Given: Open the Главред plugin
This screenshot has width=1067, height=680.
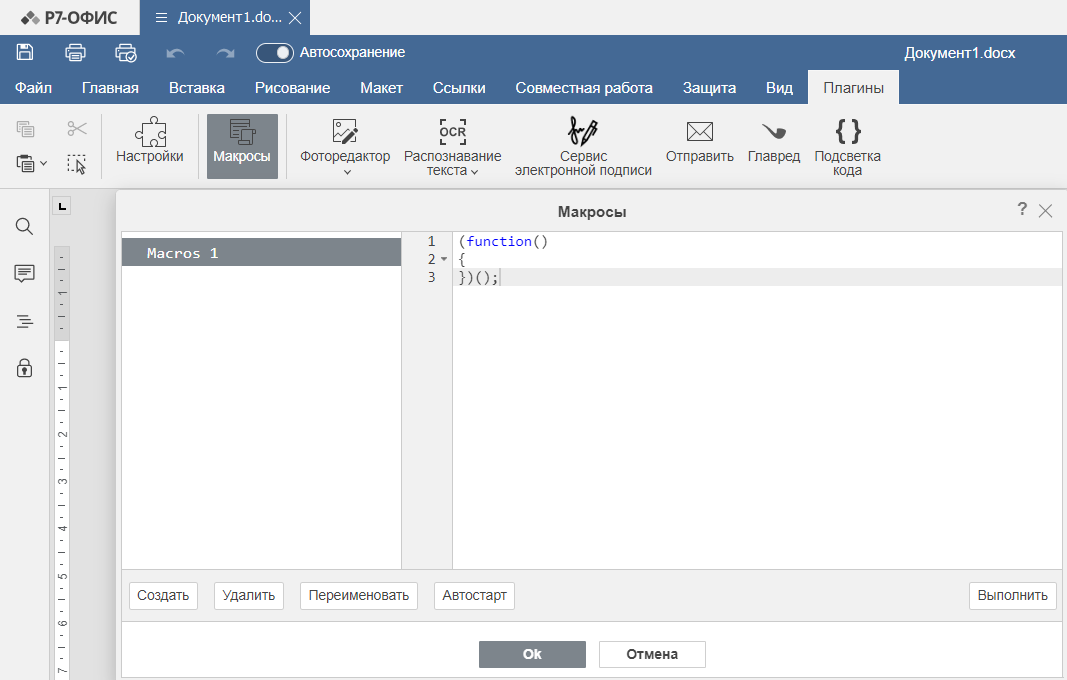Looking at the screenshot, I should coord(773,132).
